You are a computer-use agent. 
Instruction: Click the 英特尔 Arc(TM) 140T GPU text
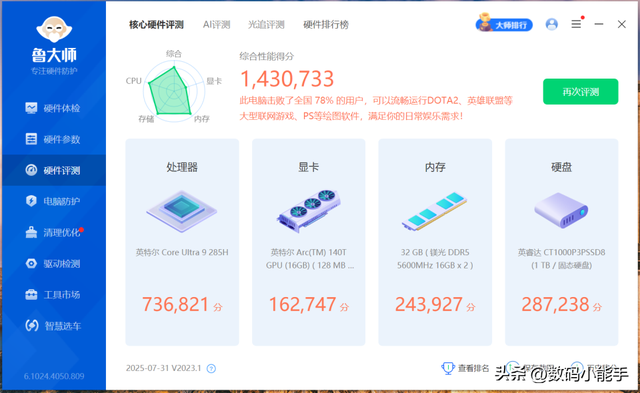309,259
